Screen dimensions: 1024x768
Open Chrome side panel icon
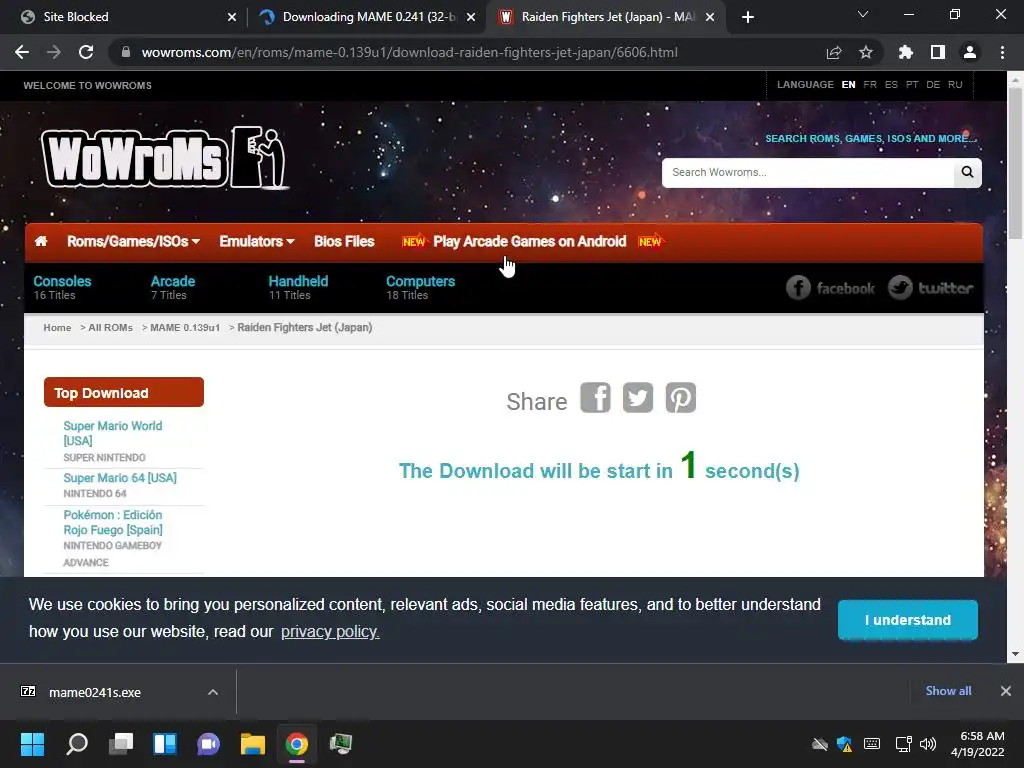tap(938, 52)
